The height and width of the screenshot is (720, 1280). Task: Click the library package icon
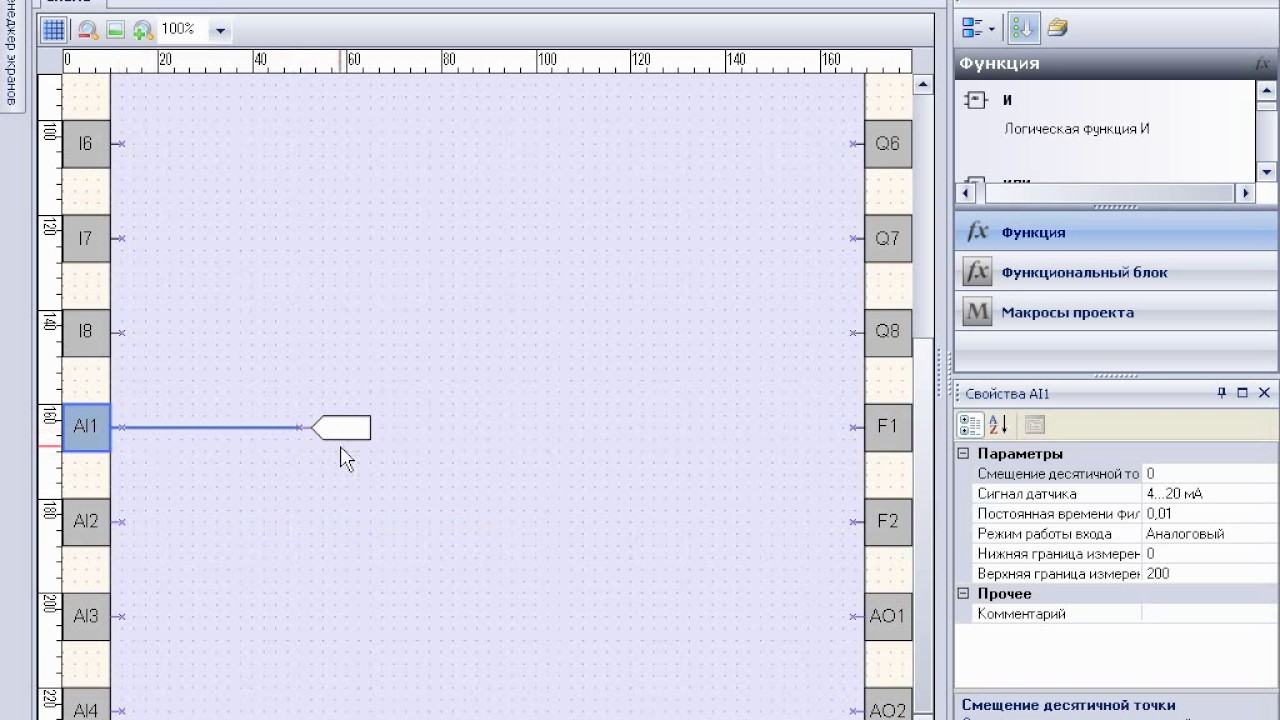coord(1057,28)
